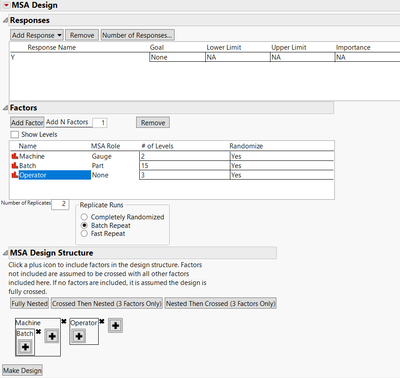400x378 pixels.
Task: Select the Completely Randomized radio option
Action: point(84,217)
